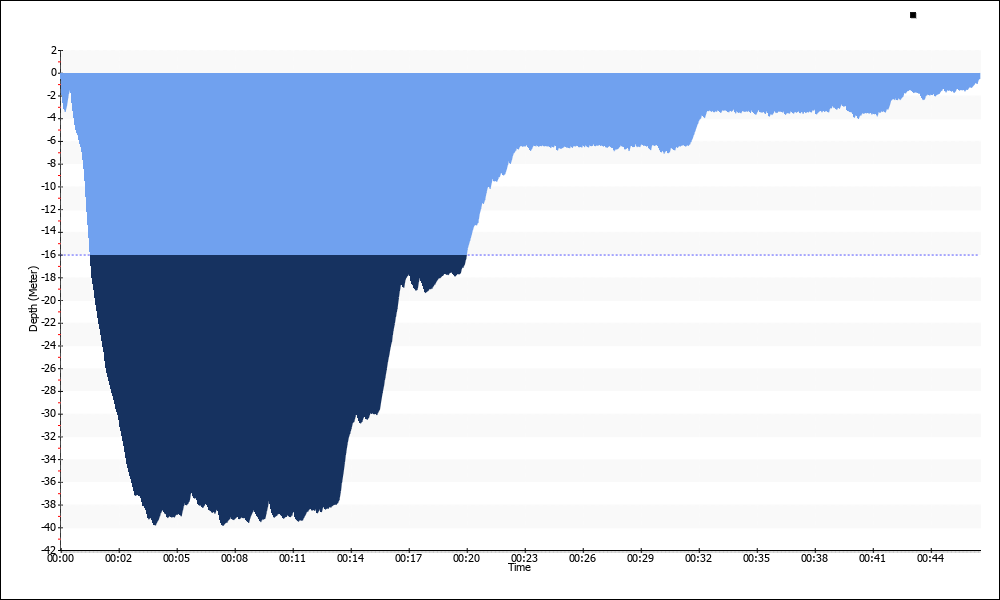
Task: Click the "00:08" time axis label
Action: coord(234,558)
